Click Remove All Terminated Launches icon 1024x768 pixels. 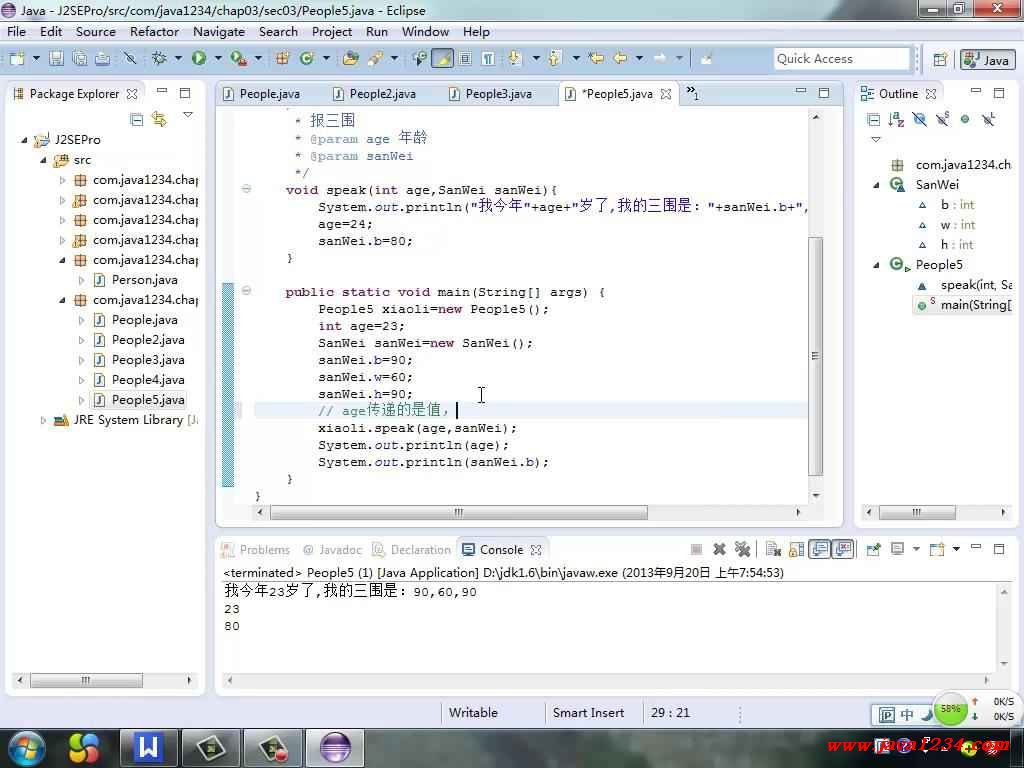(x=743, y=549)
